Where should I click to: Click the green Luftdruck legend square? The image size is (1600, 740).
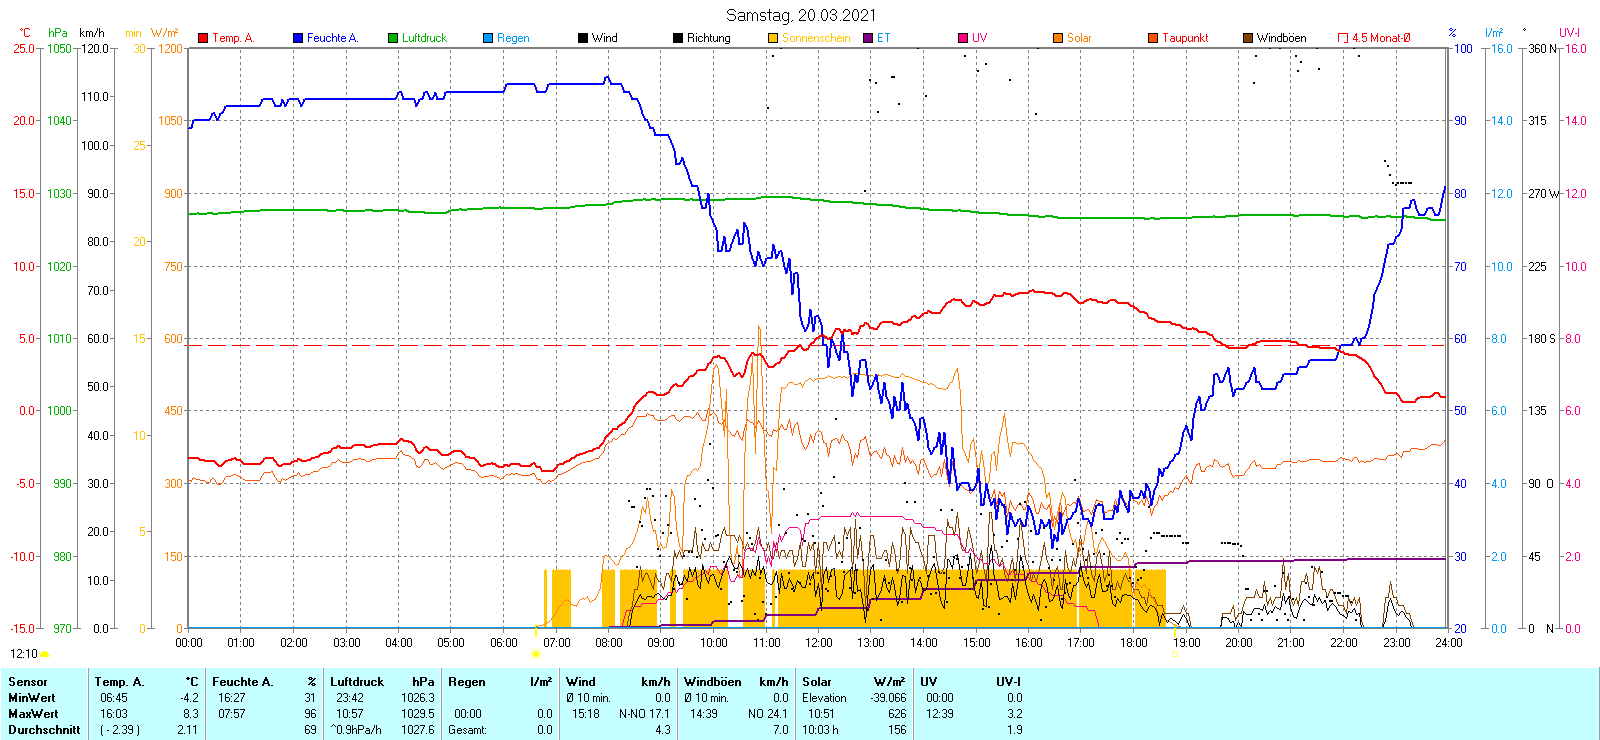pos(393,38)
